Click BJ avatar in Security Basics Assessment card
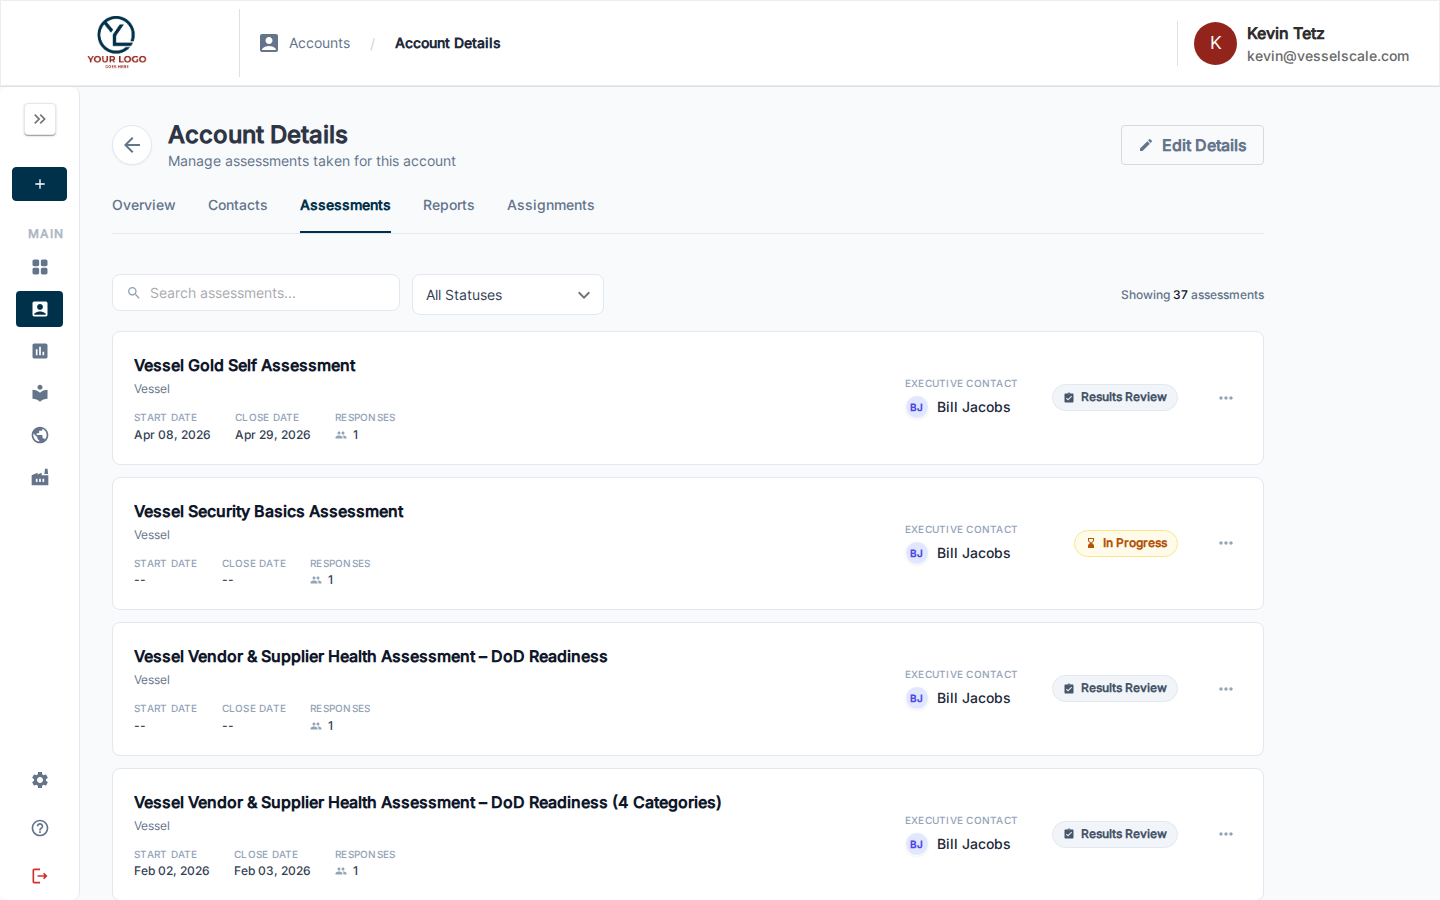The image size is (1440, 900). (x=916, y=553)
